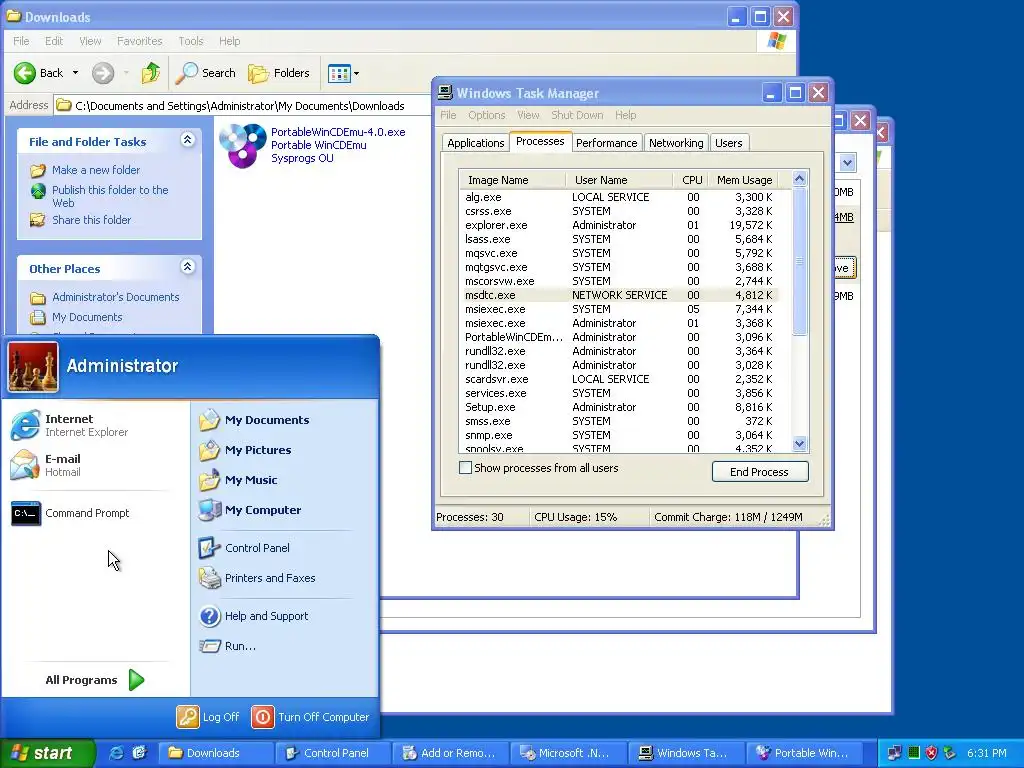Open My Documents in Start menu
1024x768 pixels.
click(255, 420)
